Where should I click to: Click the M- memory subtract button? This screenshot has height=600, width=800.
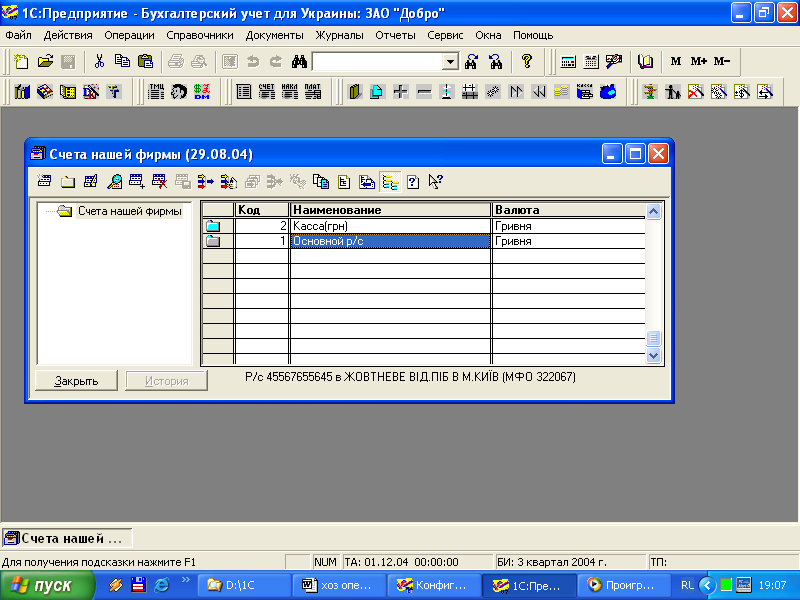coord(722,62)
